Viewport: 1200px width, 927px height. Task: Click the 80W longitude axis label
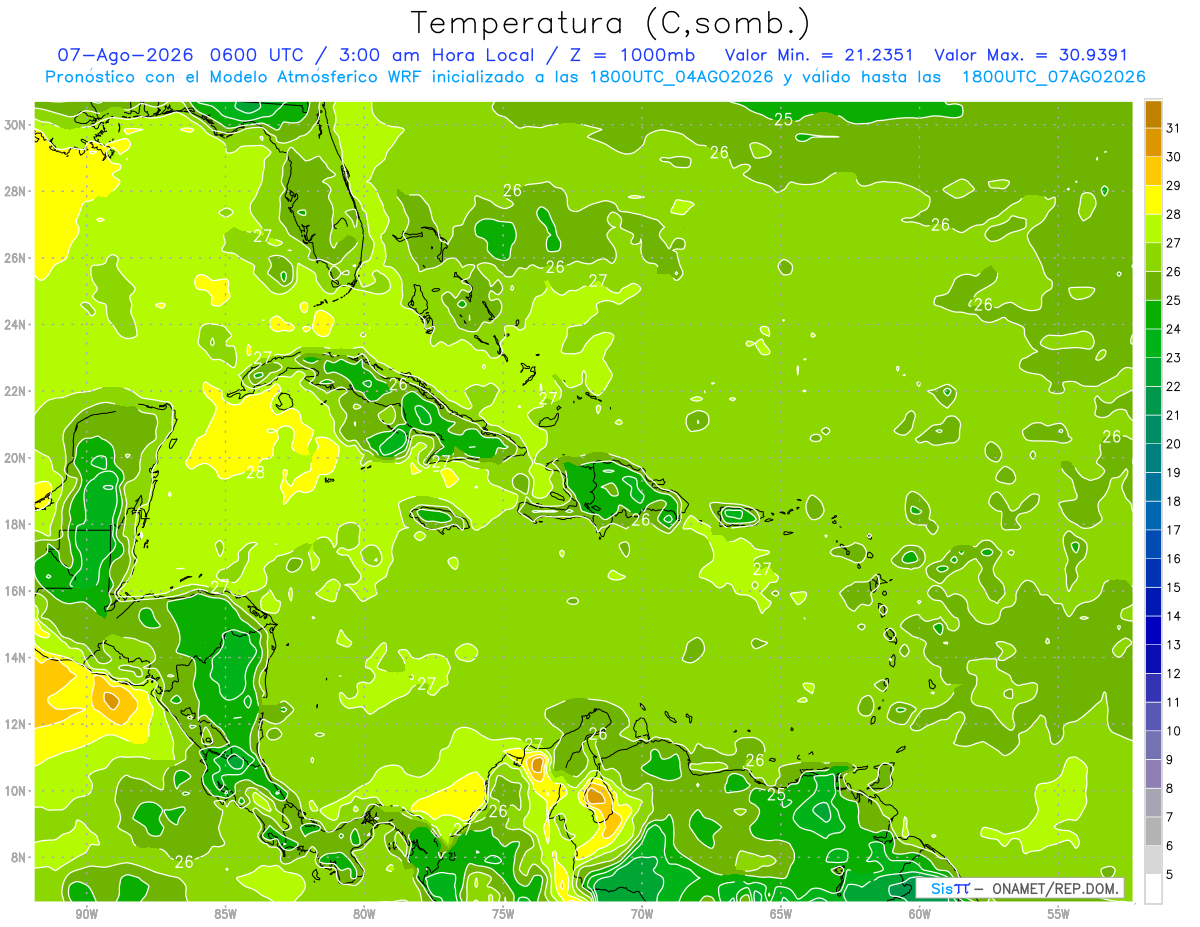pos(364,914)
